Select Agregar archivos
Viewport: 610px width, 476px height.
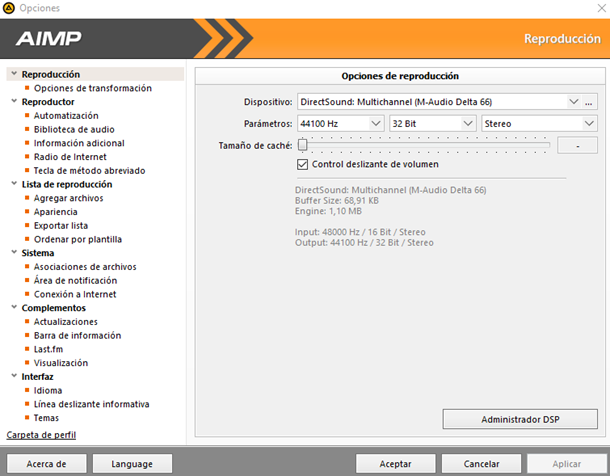68,198
